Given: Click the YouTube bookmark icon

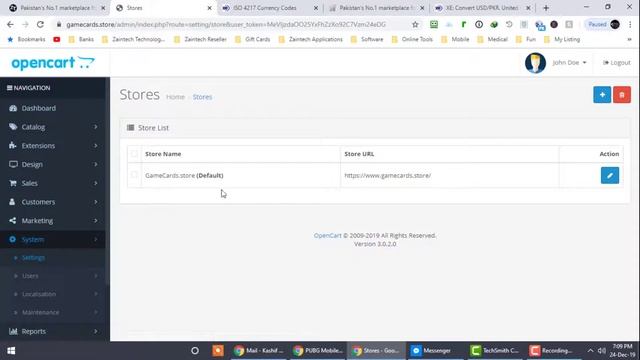Looking at the screenshot, I should [x=57, y=40].
